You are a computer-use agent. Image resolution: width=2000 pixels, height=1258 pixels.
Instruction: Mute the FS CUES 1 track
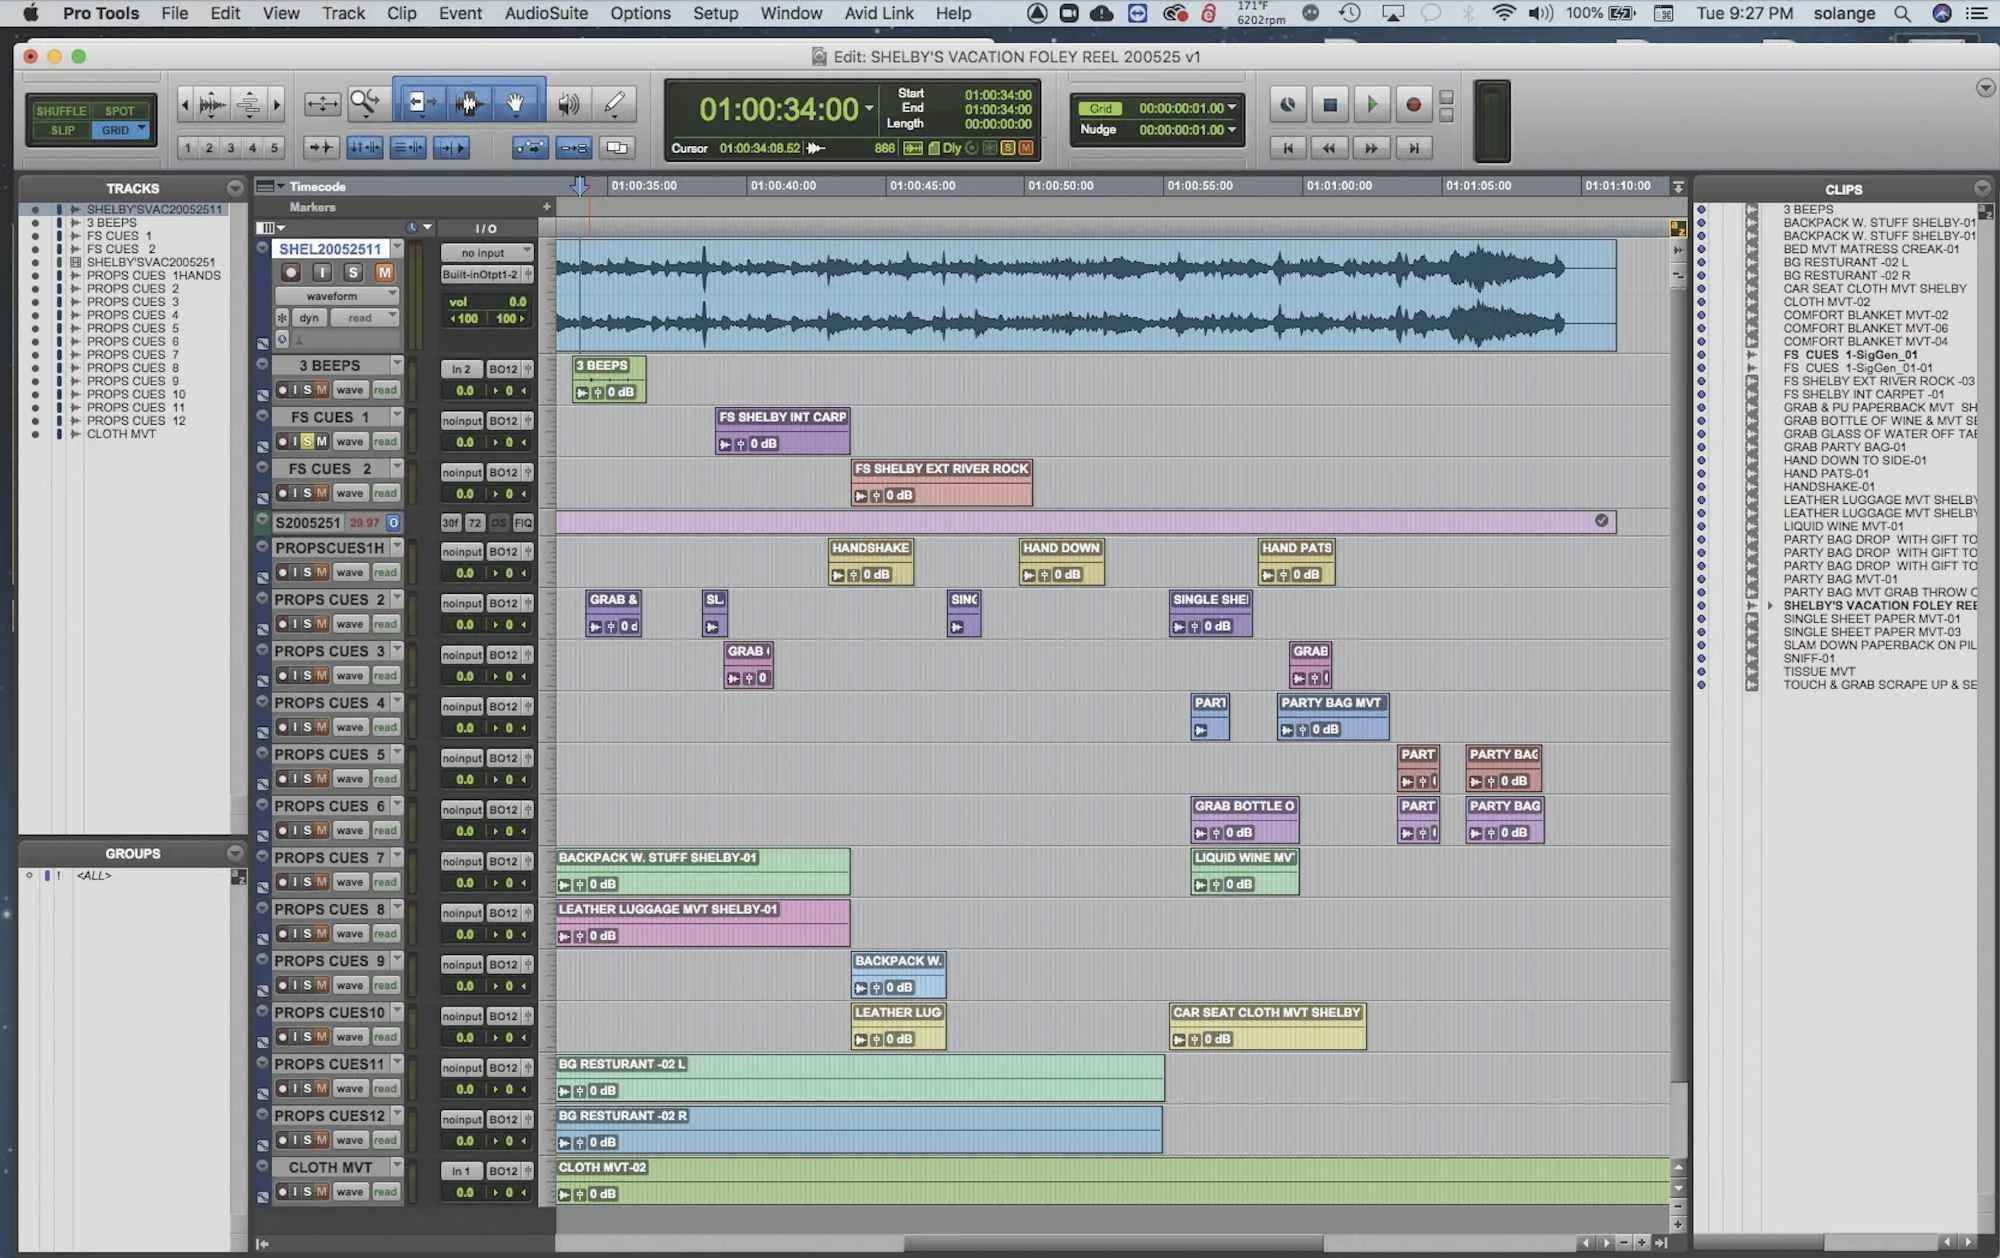[x=322, y=441]
